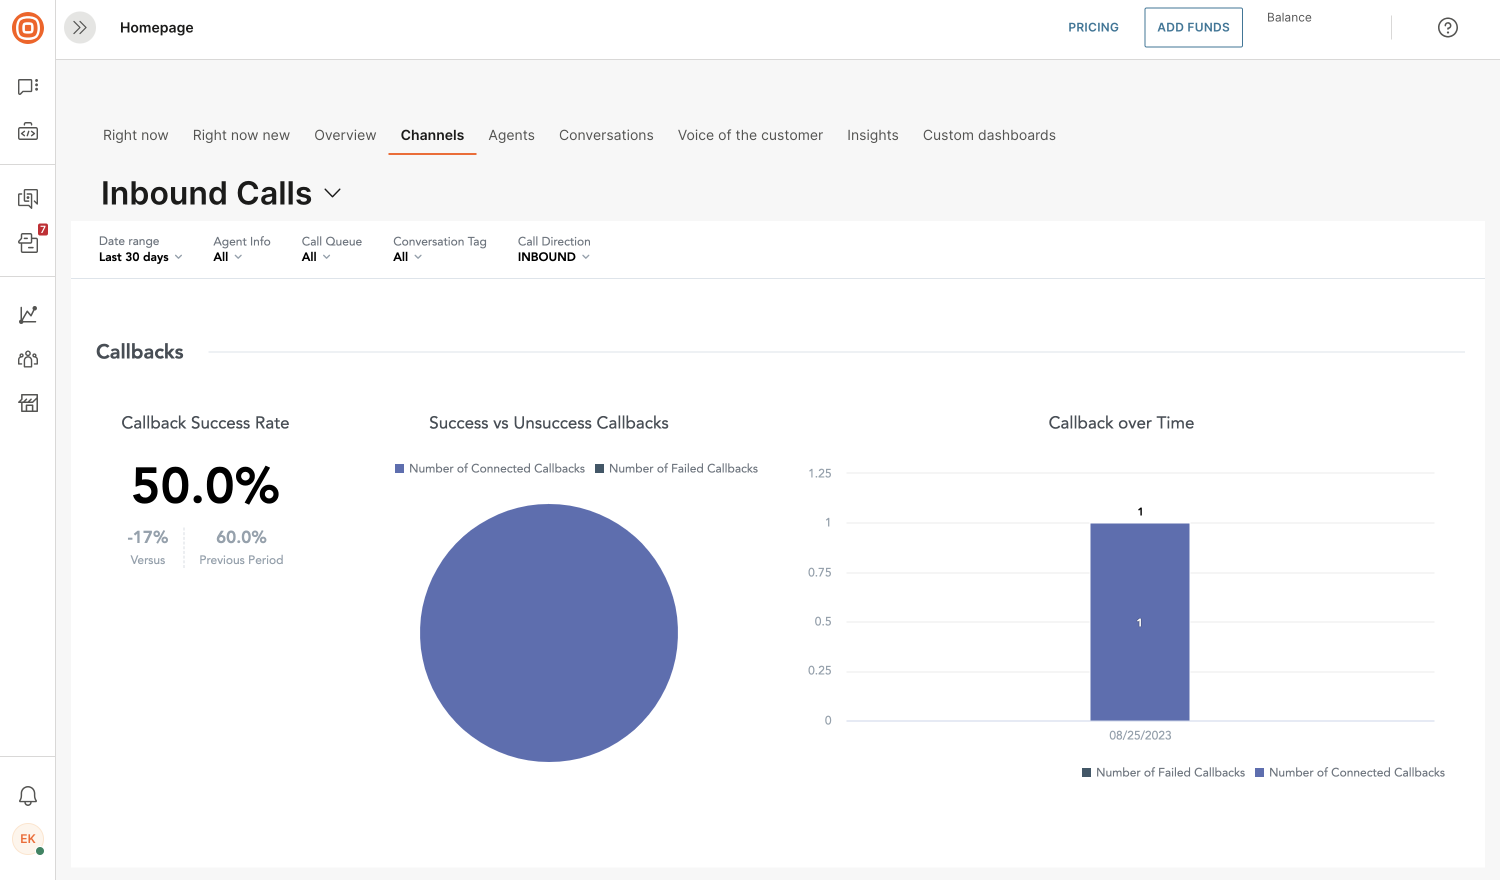Screen dimensions: 1500x880
Task: Open the Call Queue filter dropdown
Action: (x=315, y=256)
